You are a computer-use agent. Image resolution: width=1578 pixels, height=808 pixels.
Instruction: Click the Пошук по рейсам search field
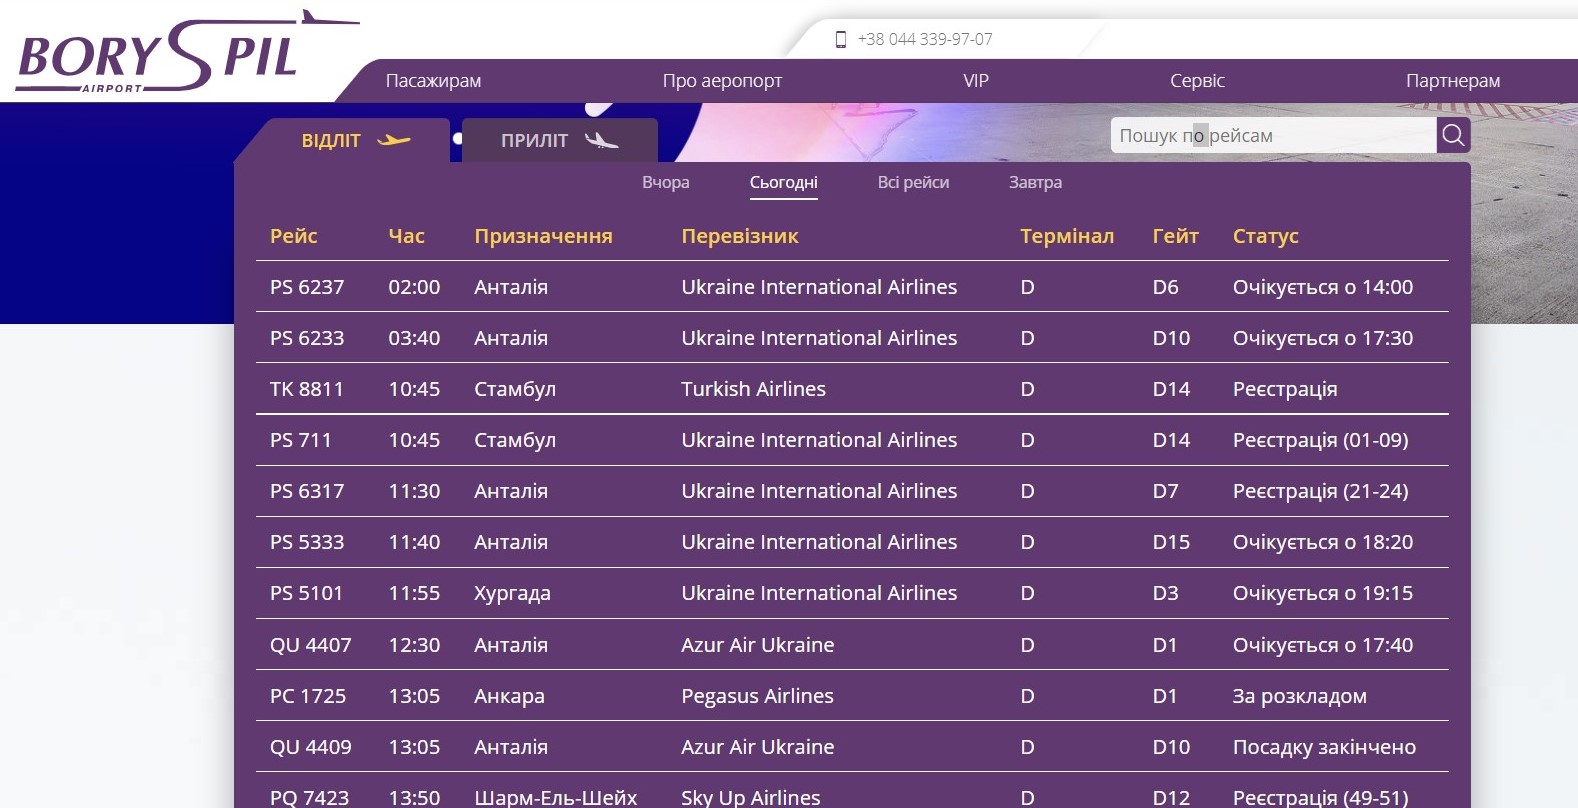1273,135
